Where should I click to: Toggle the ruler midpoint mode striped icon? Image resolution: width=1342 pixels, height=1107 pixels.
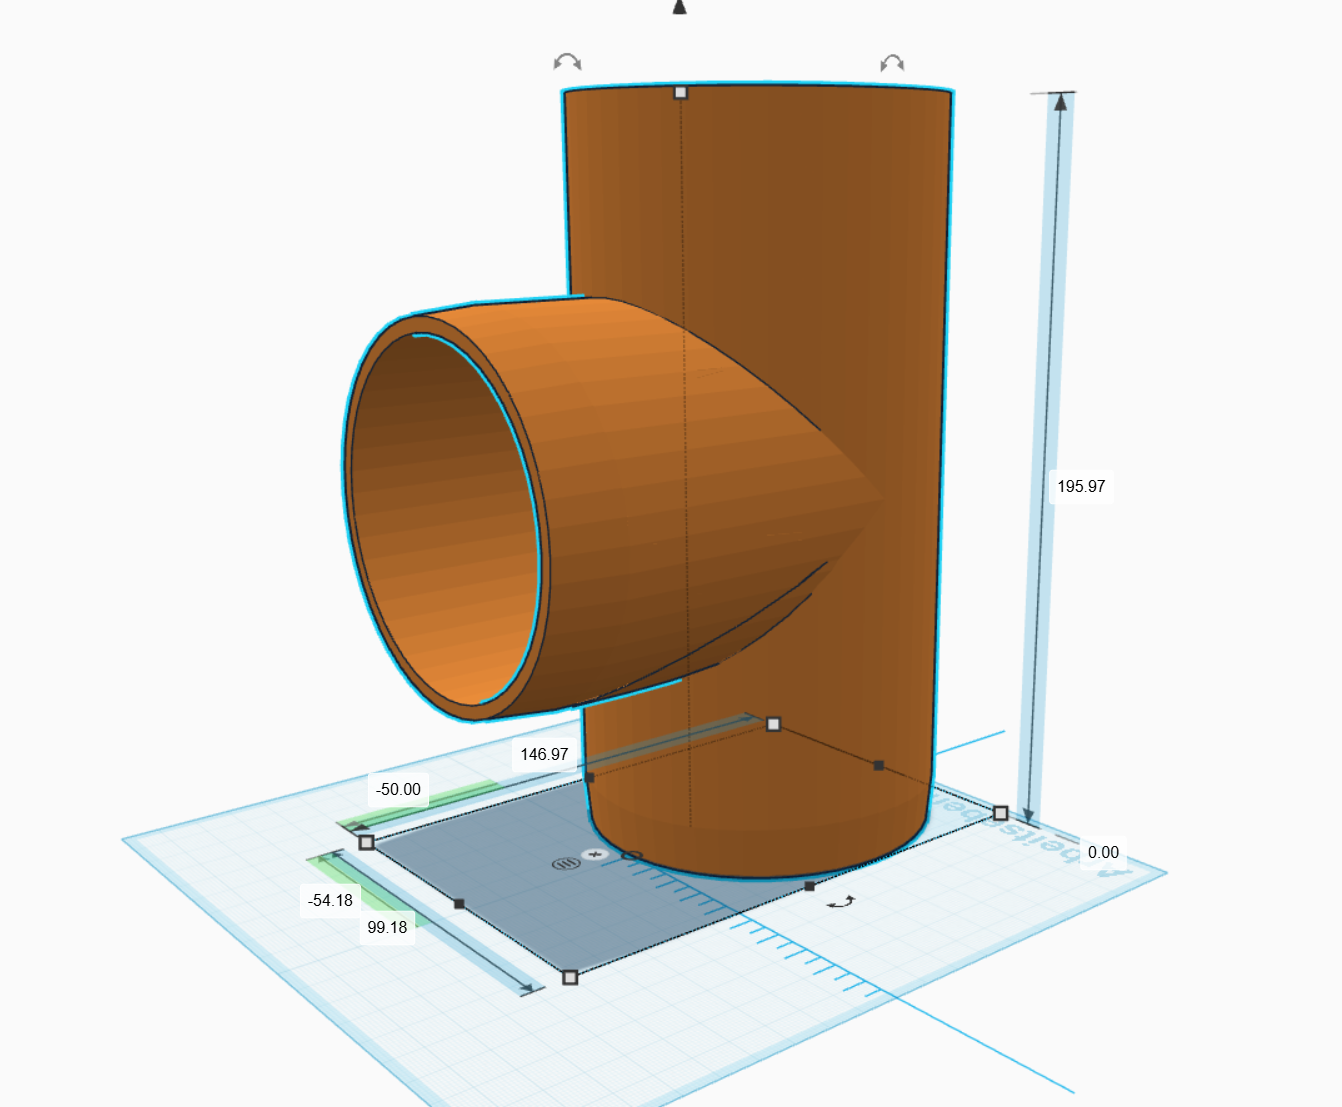coord(566,863)
